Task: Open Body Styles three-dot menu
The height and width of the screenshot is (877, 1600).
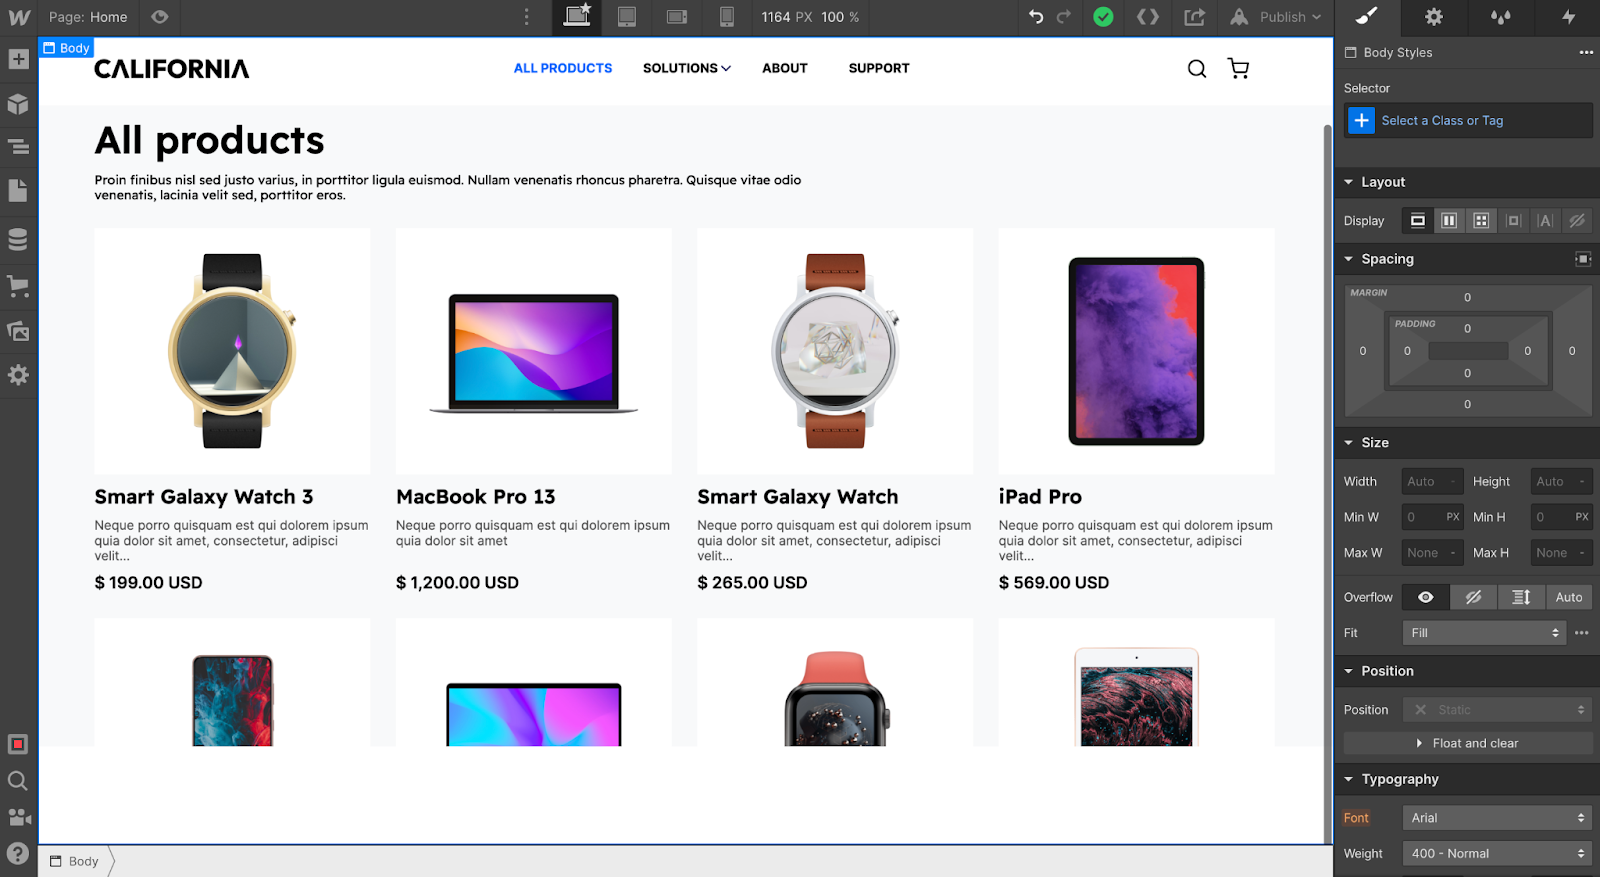Action: coord(1586,52)
